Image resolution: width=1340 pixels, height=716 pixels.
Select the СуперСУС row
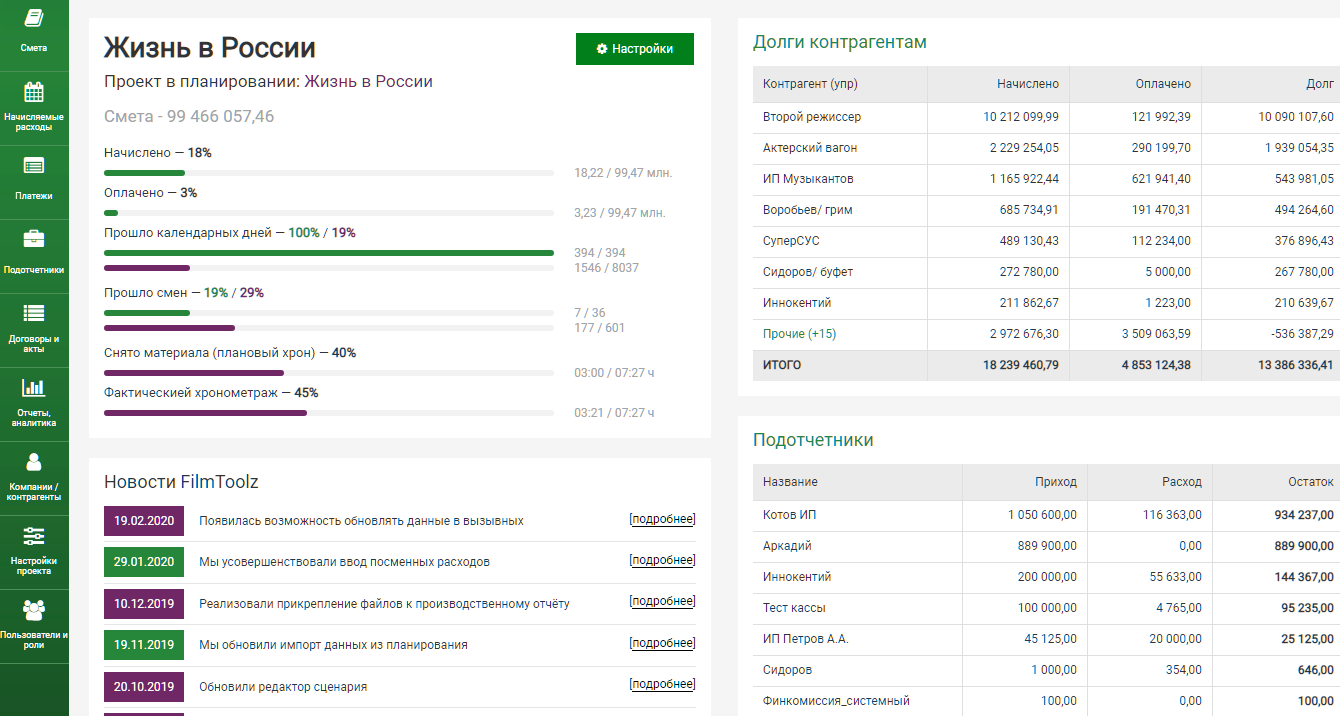tap(1046, 241)
